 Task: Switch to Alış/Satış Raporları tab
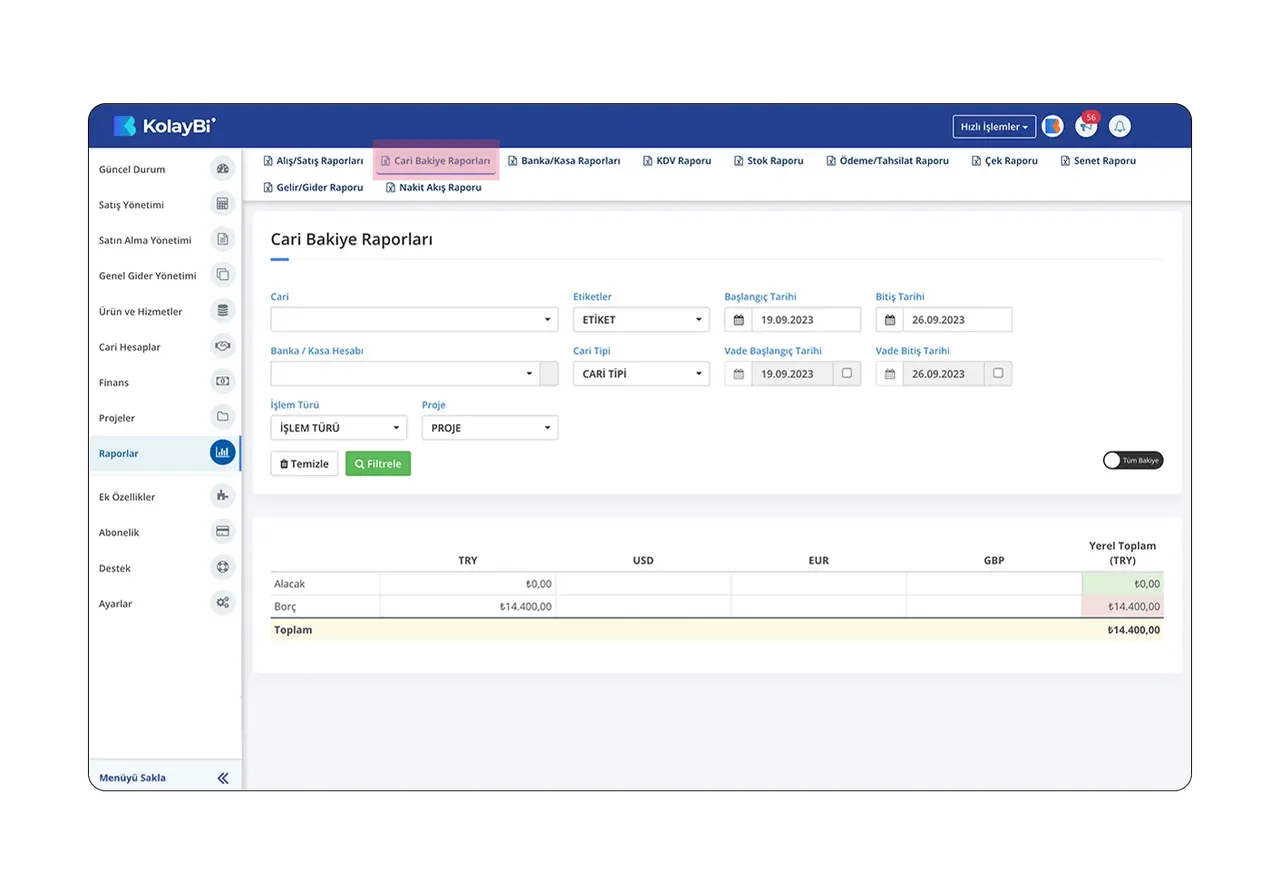313,161
